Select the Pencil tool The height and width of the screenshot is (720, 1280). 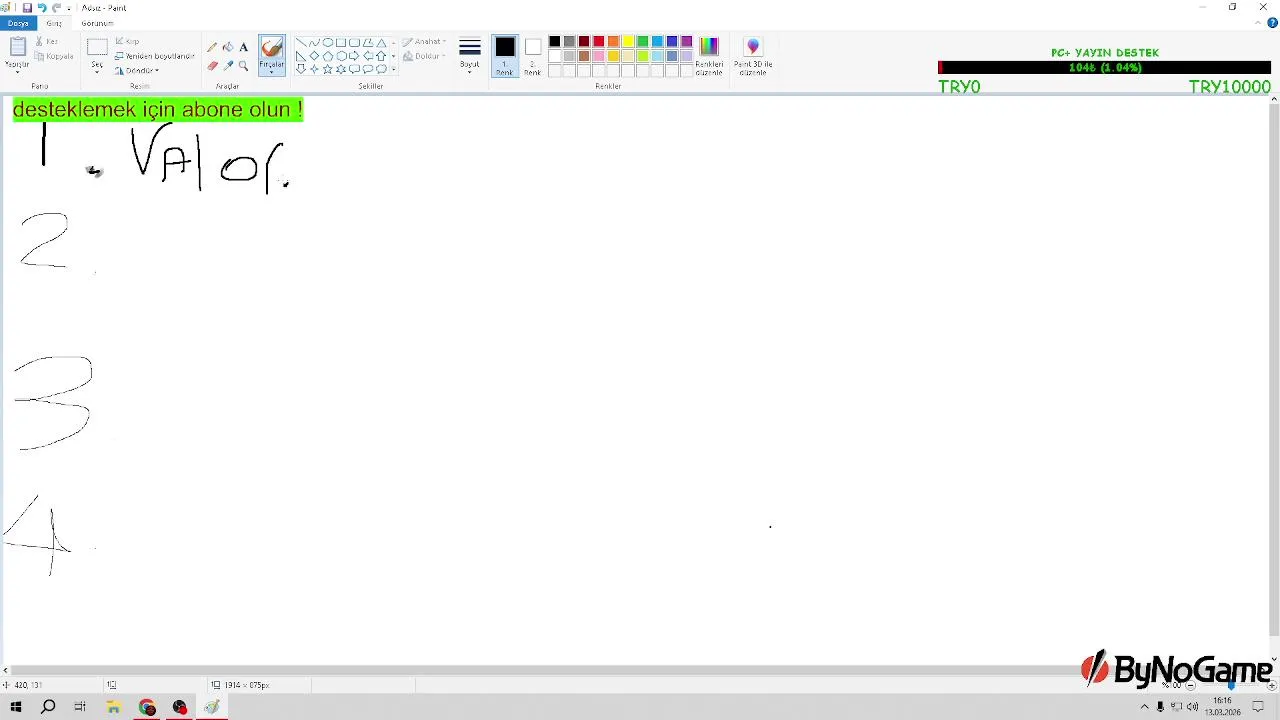tap(212, 47)
